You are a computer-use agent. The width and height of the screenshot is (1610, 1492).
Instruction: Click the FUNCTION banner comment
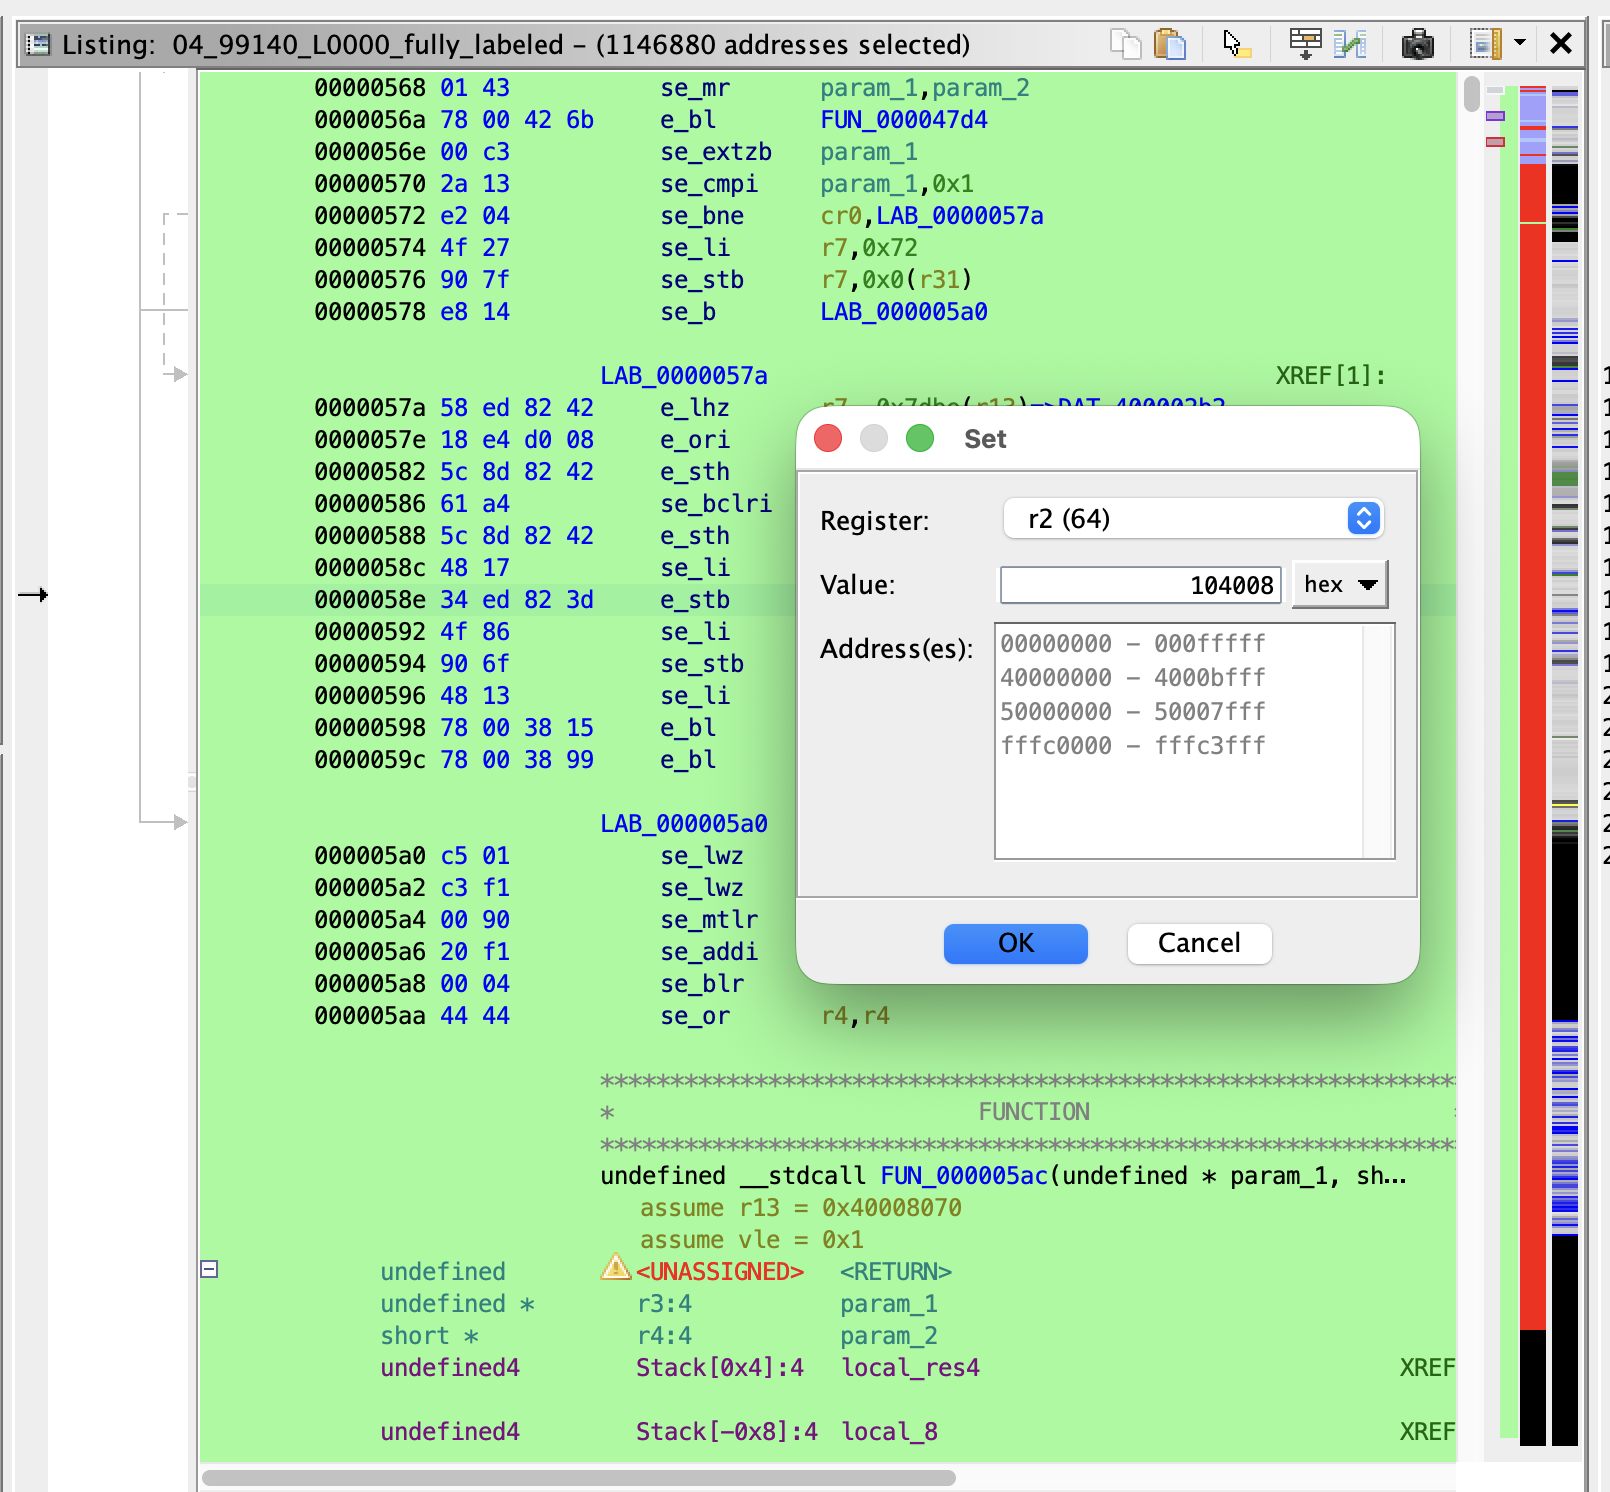[1034, 1112]
